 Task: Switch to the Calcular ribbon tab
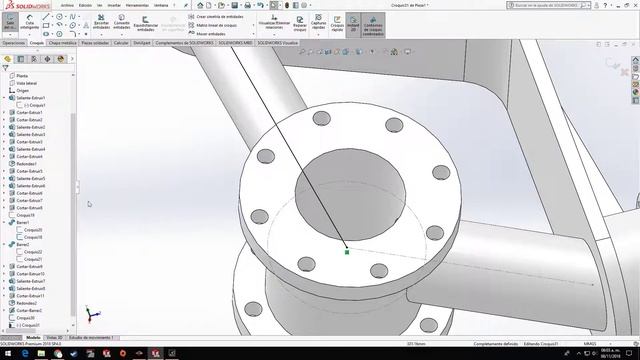click(121, 43)
